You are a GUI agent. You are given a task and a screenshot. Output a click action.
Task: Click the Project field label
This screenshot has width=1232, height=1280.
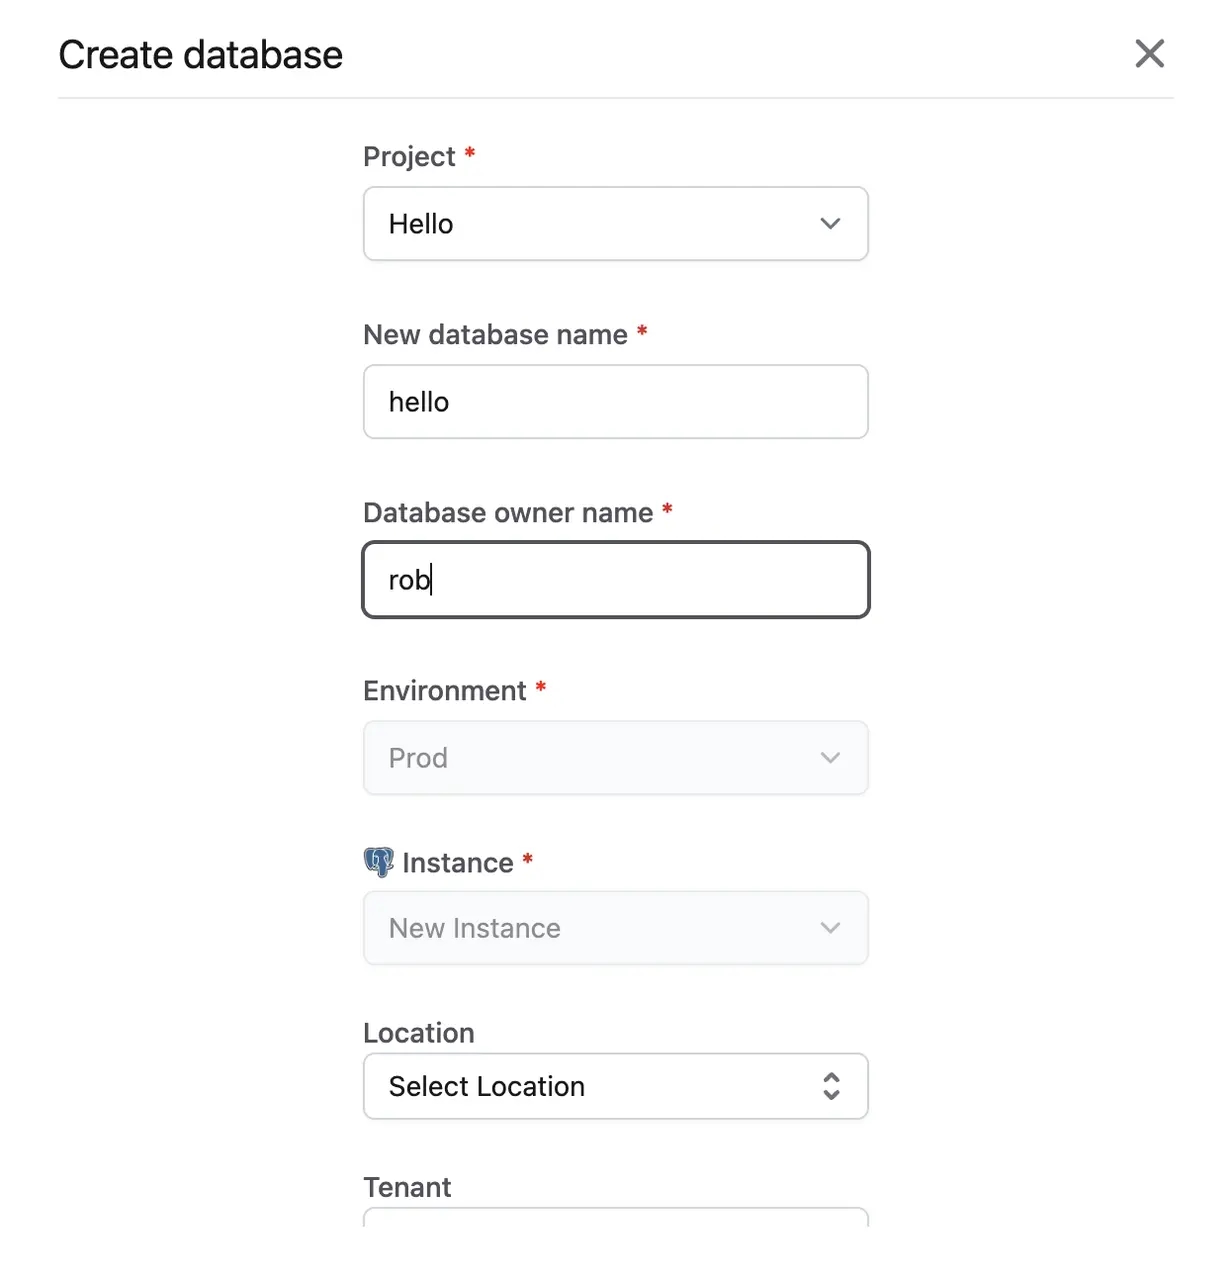(409, 157)
